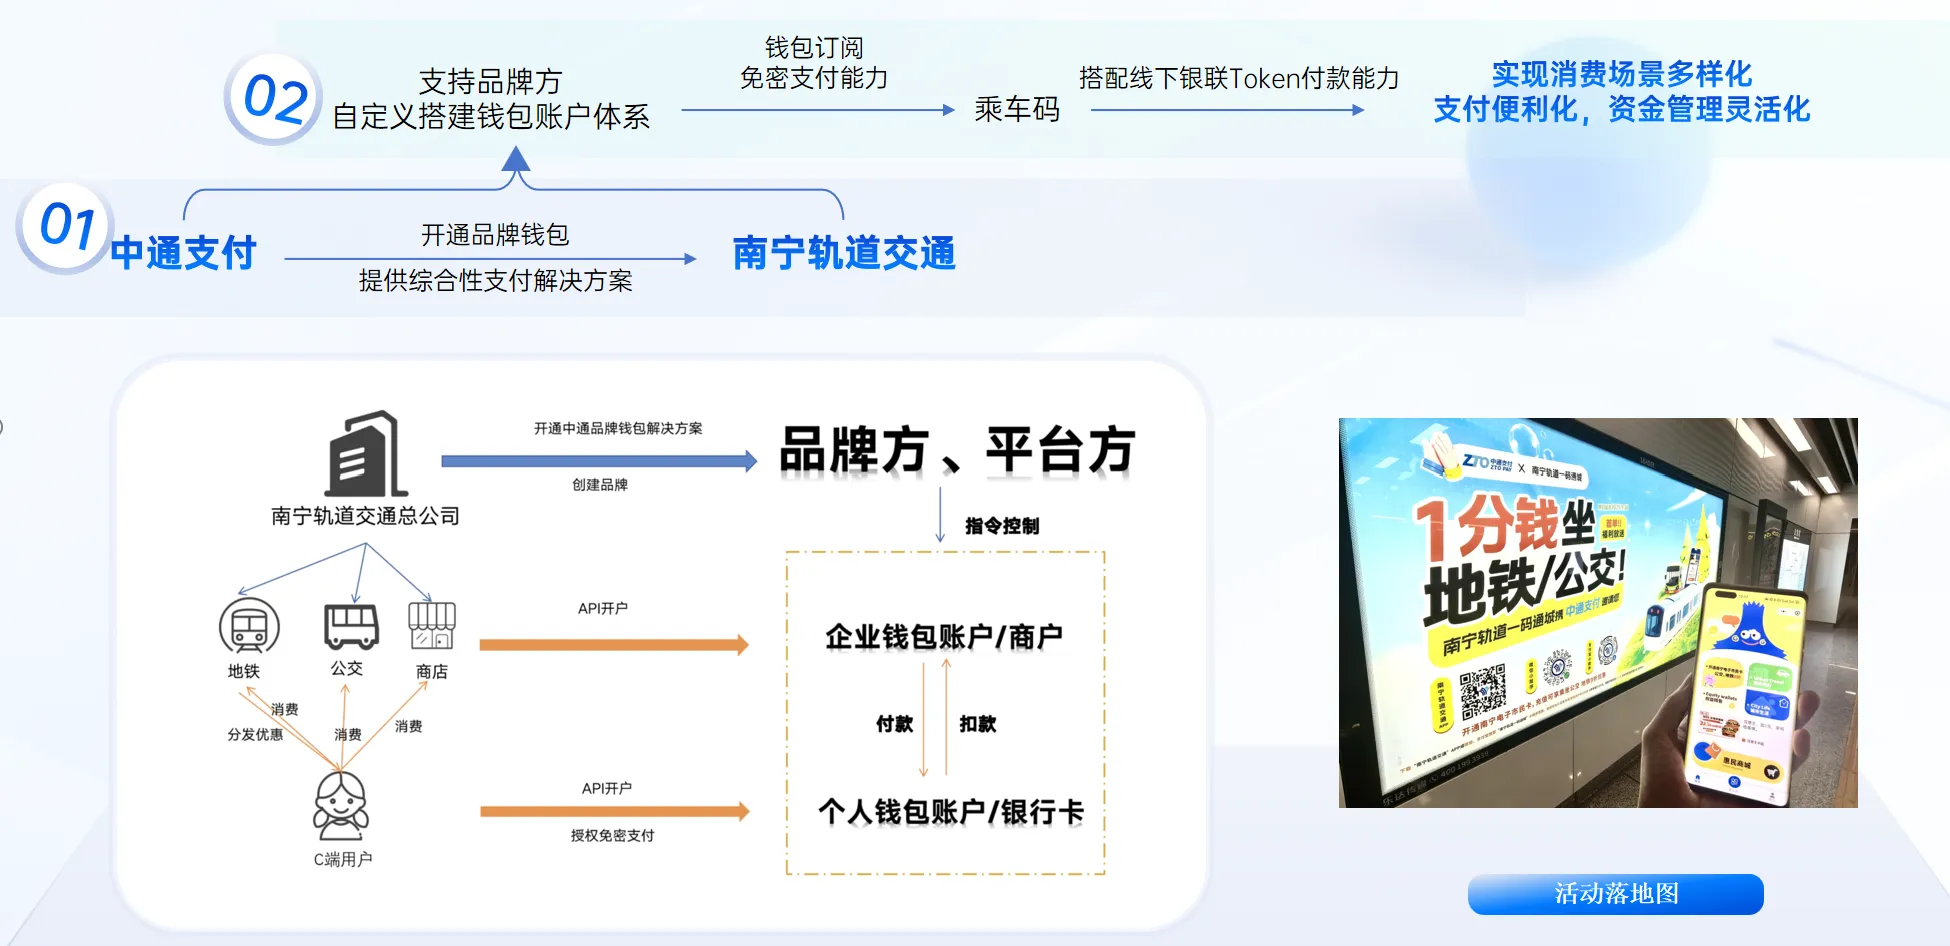Viewport: 1950px width, 946px height.
Task: Click the blue arrow above 创建品牌
Action: (x=598, y=461)
